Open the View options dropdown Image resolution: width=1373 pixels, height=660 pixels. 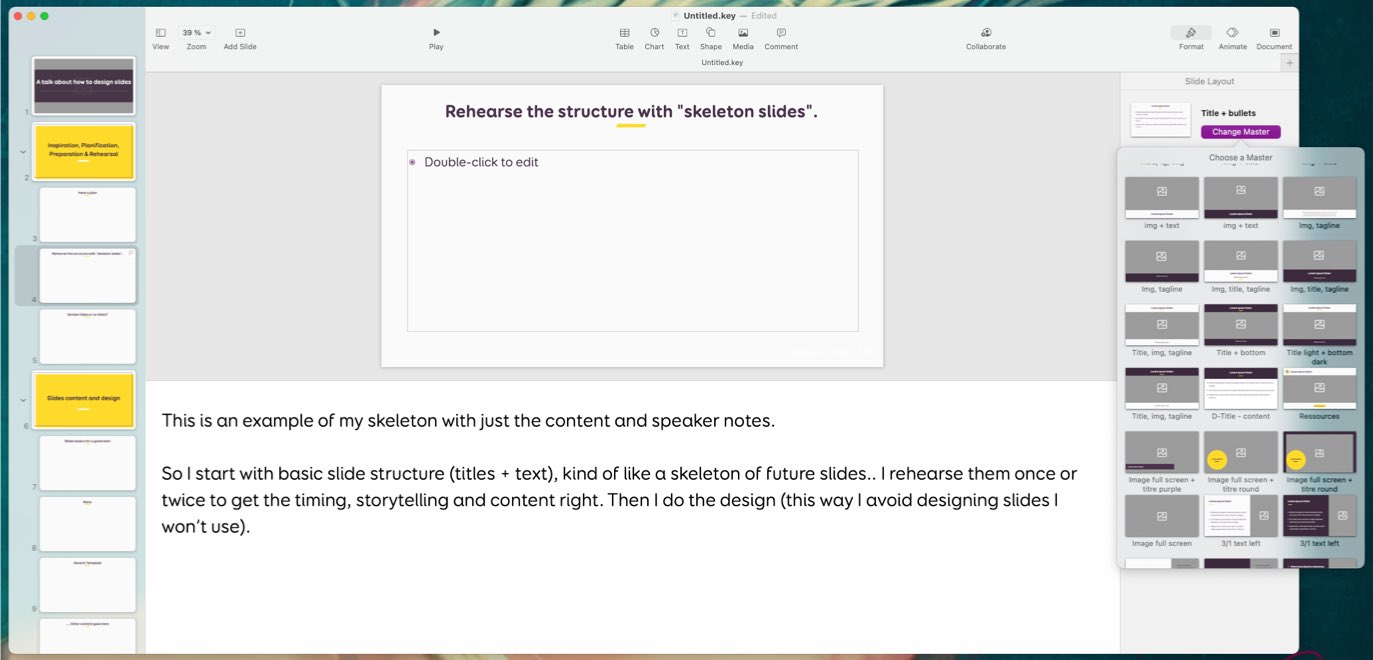coord(160,33)
